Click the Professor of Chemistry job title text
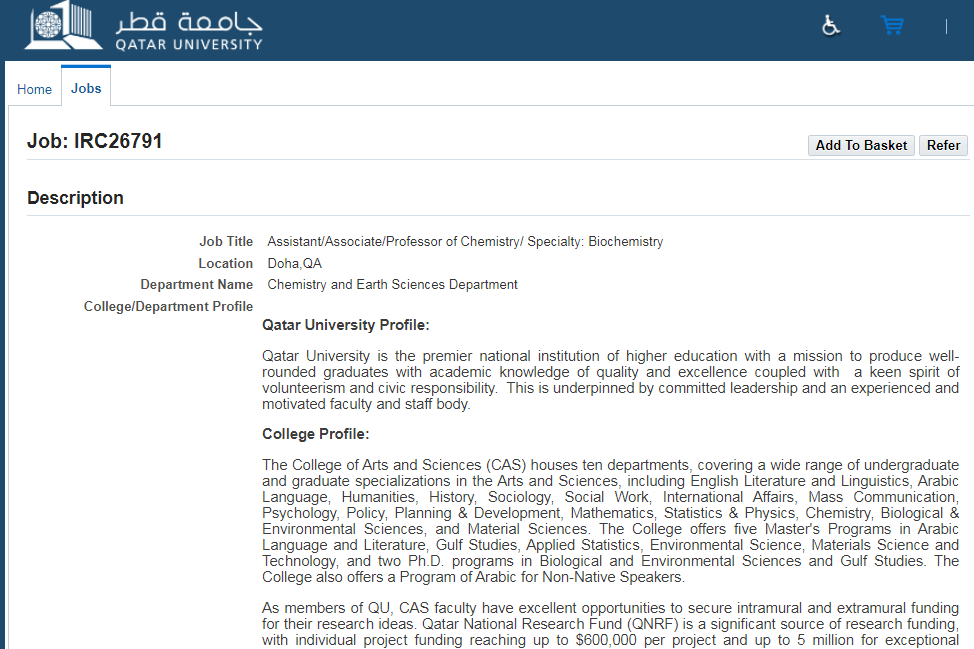Image resolution: width=974 pixels, height=649 pixels. pyautogui.click(x=465, y=241)
